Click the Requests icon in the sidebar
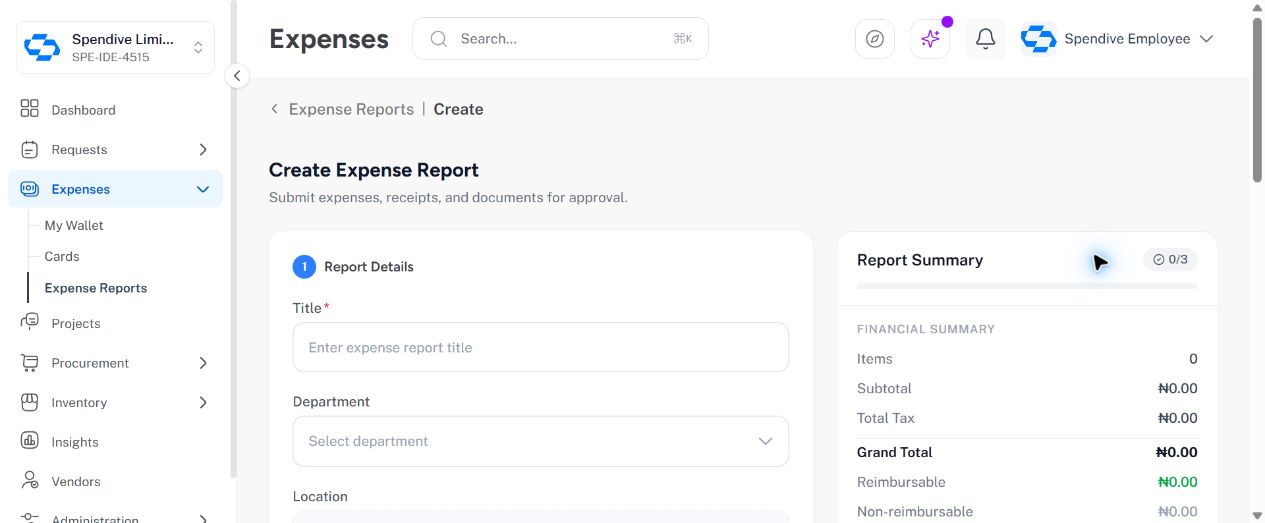Screen dimensions: 1265x523 [30, 149]
